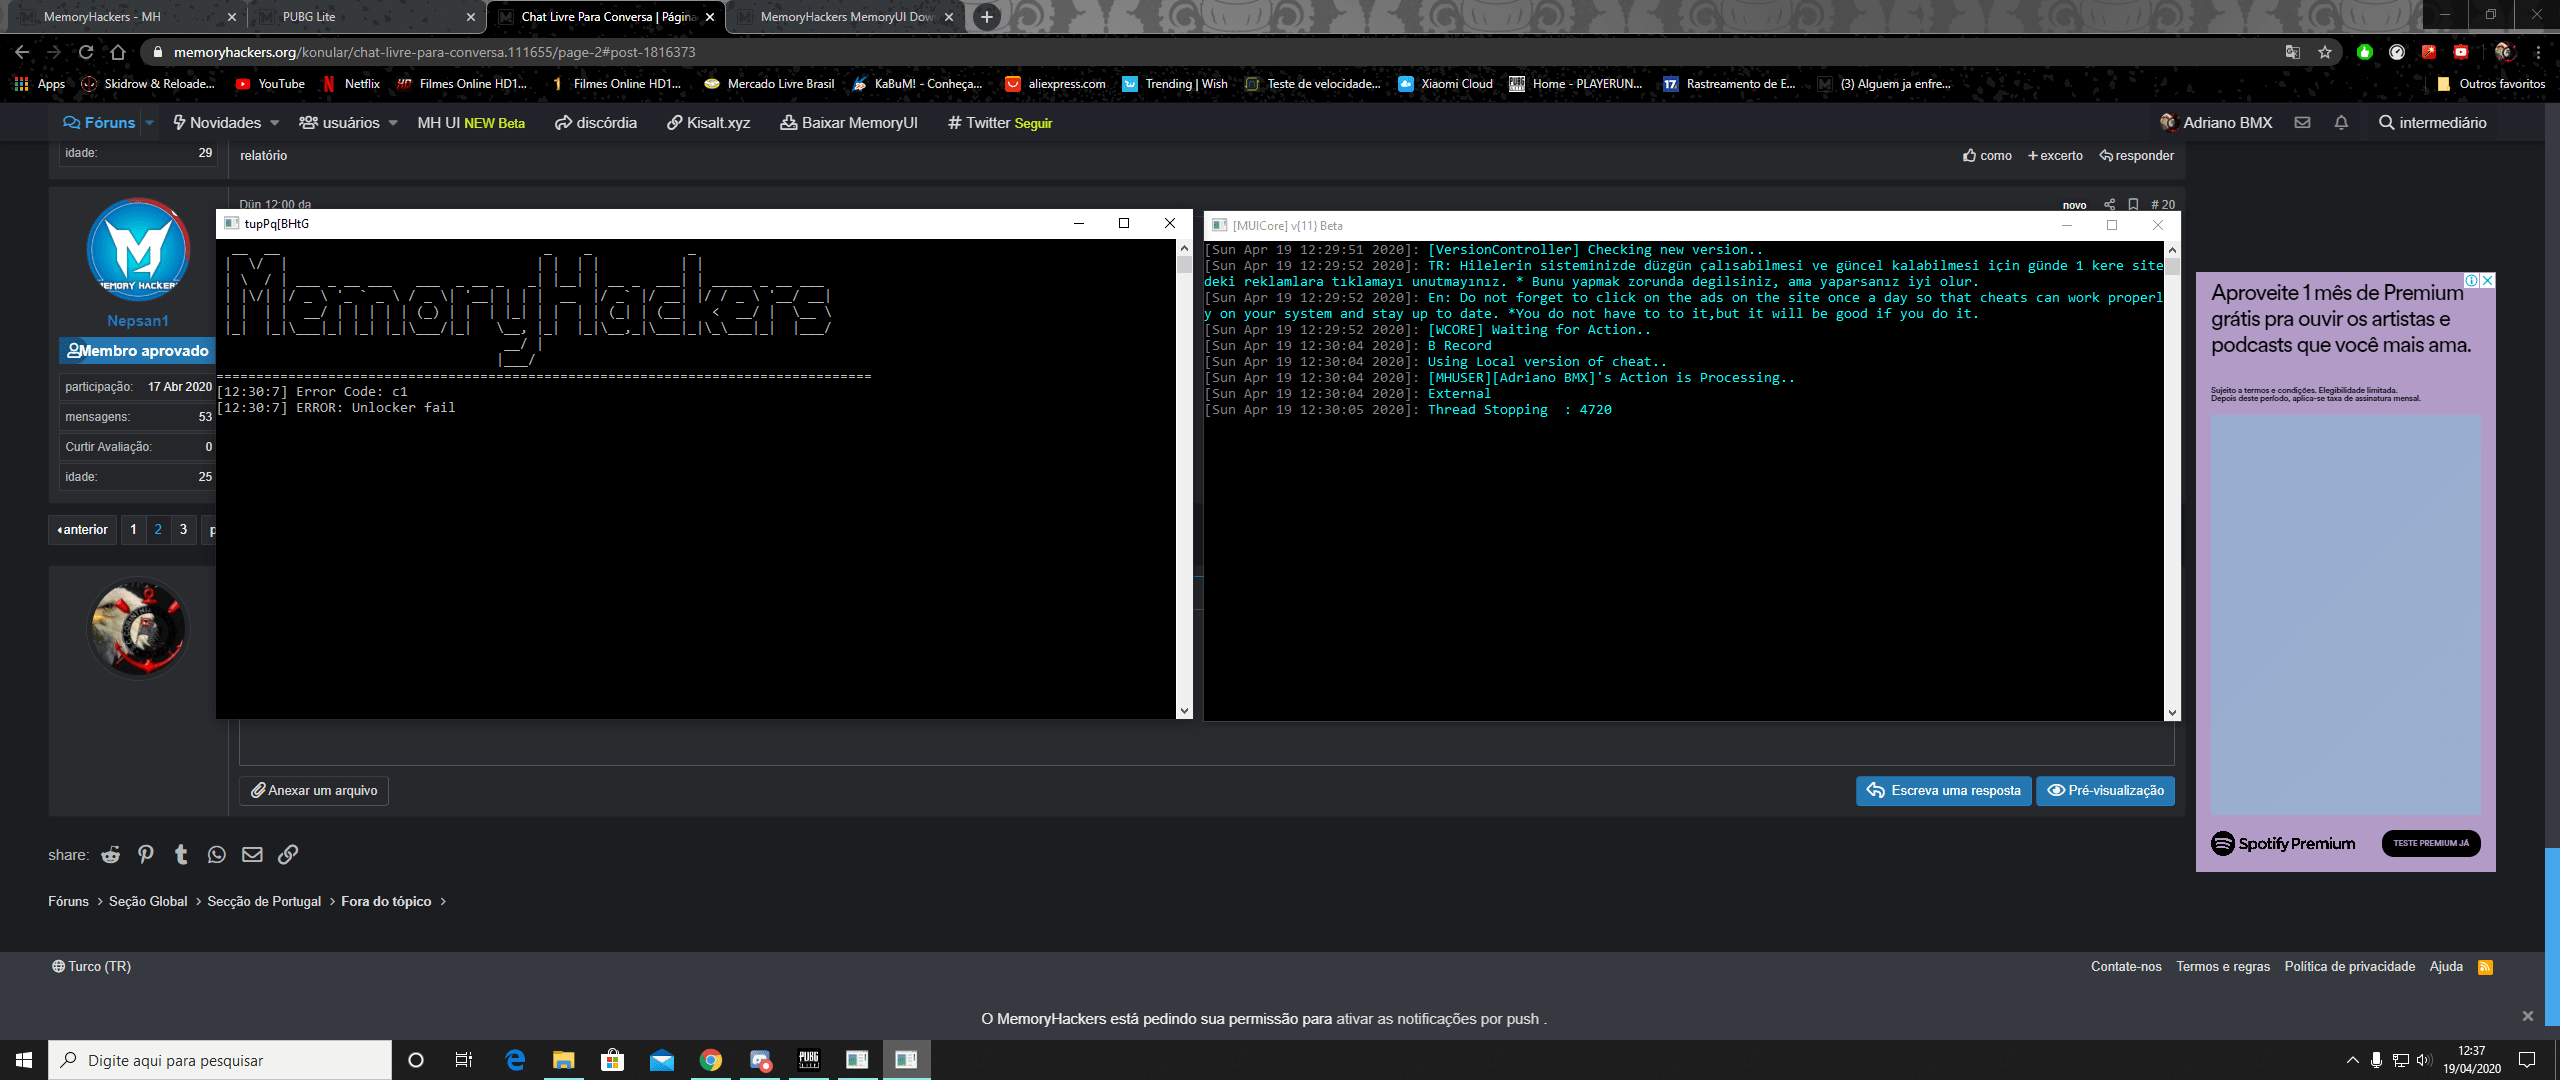Open the Outros favoritos bookmarks folder
This screenshot has width=2560, height=1080.
2491,84
